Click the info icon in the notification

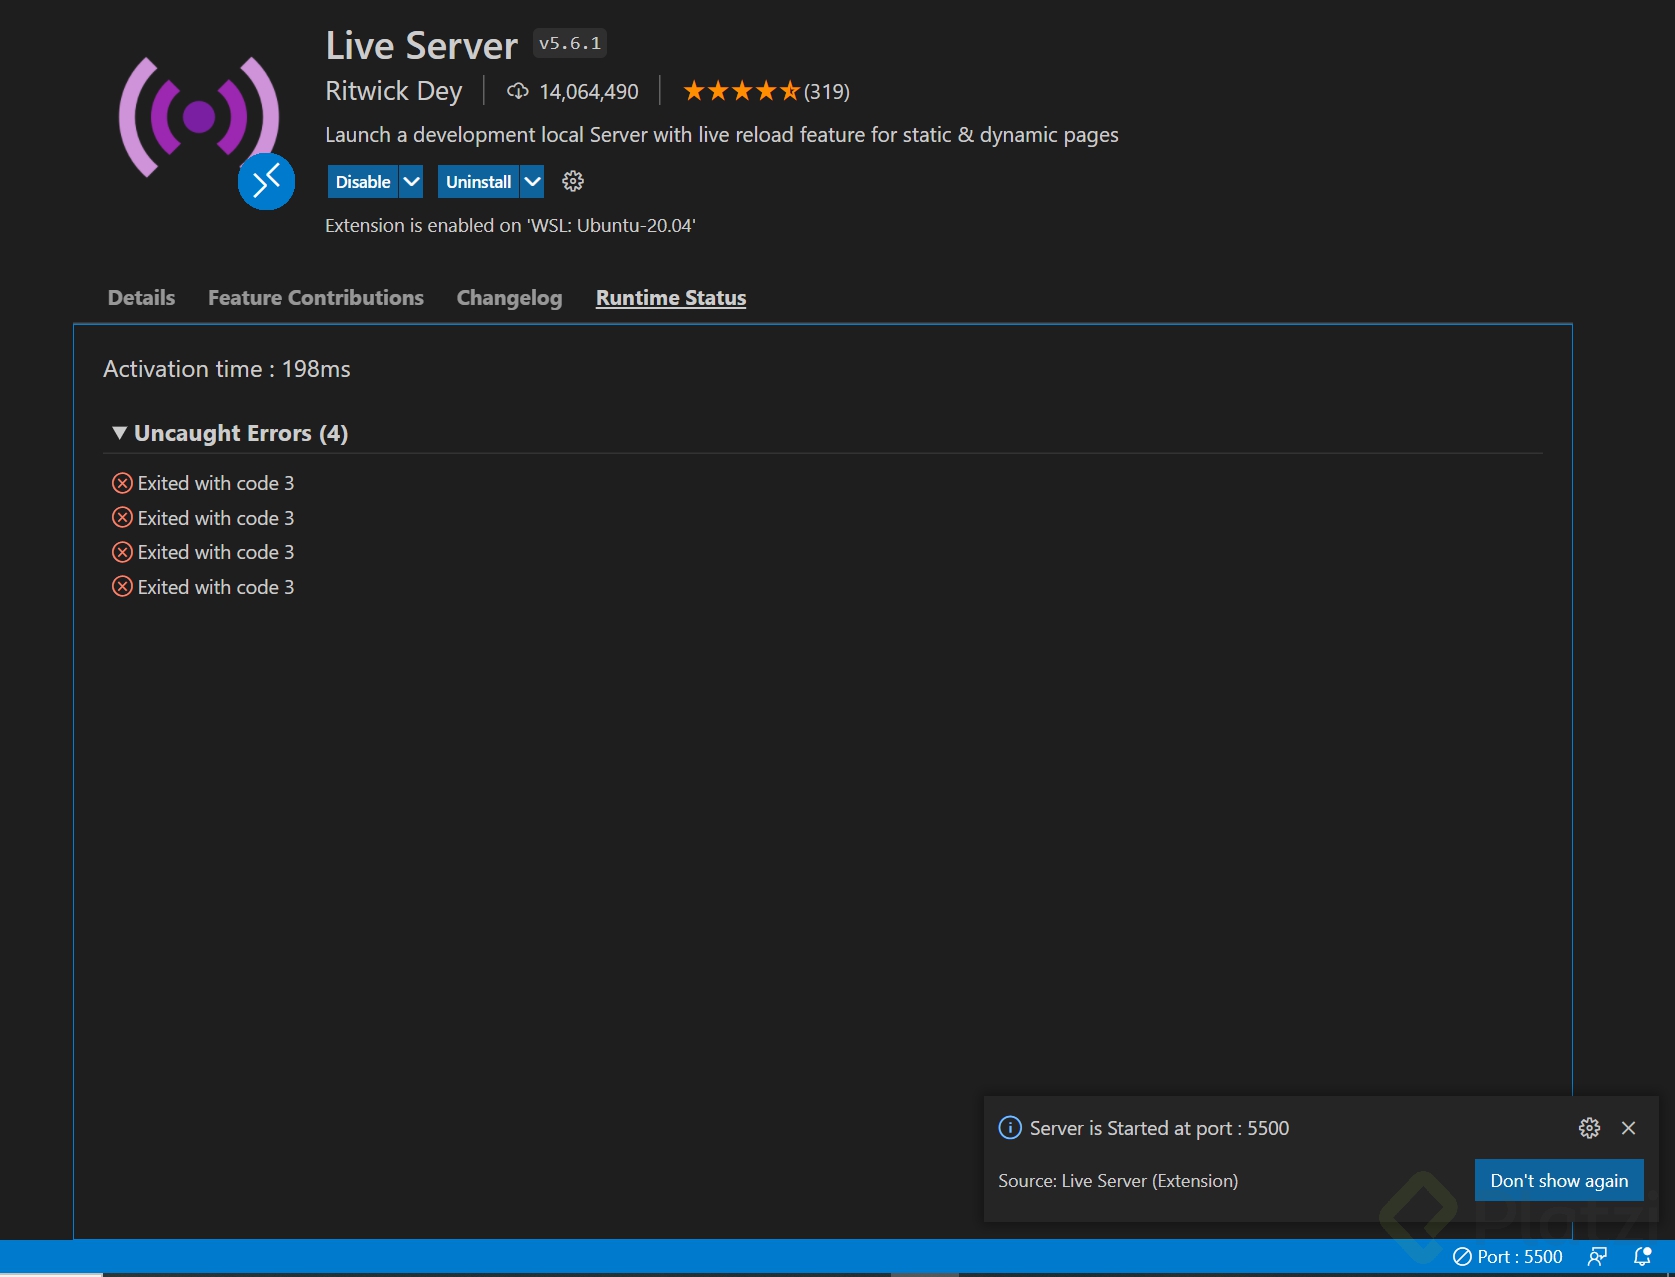click(1010, 1128)
